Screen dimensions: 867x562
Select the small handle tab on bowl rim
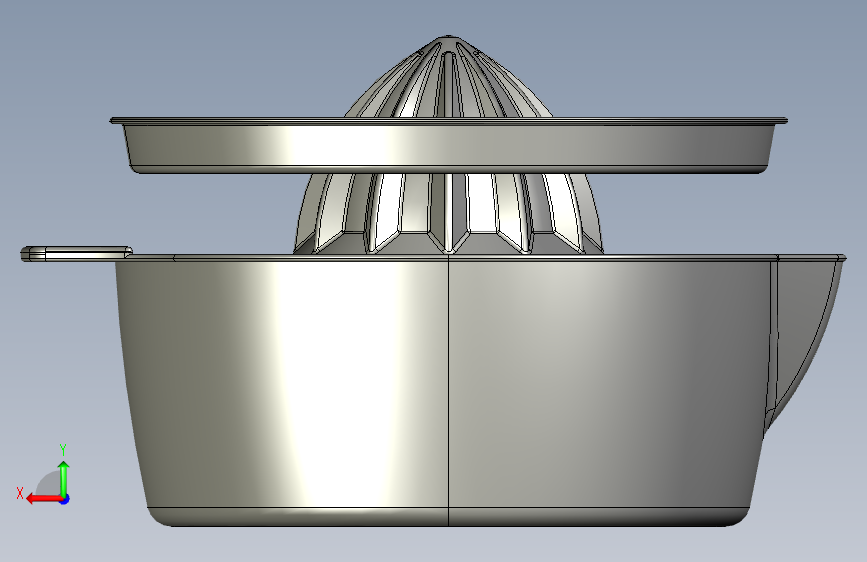tap(76, 254)
